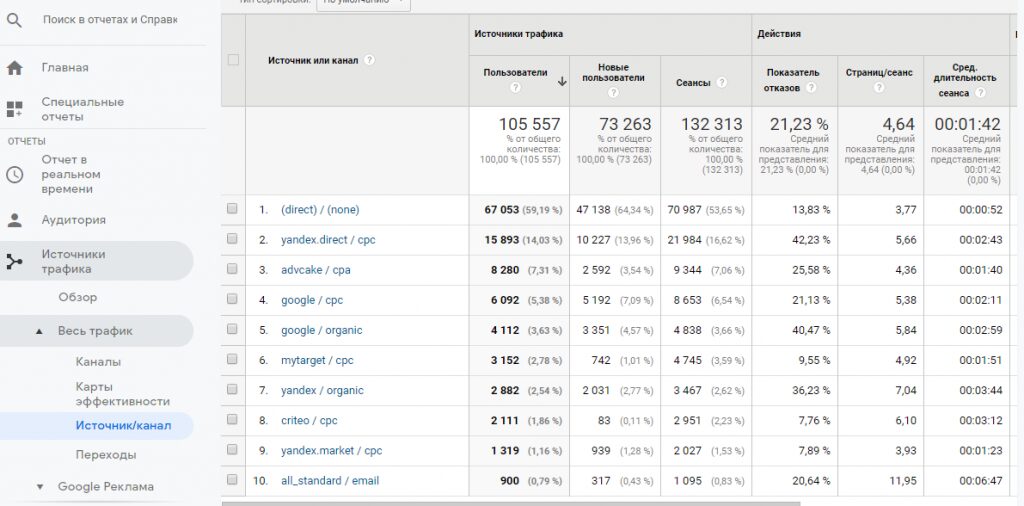The image size is (1024, 506).
Task: Select the Переходы menu item
Action: pos(106,455)
